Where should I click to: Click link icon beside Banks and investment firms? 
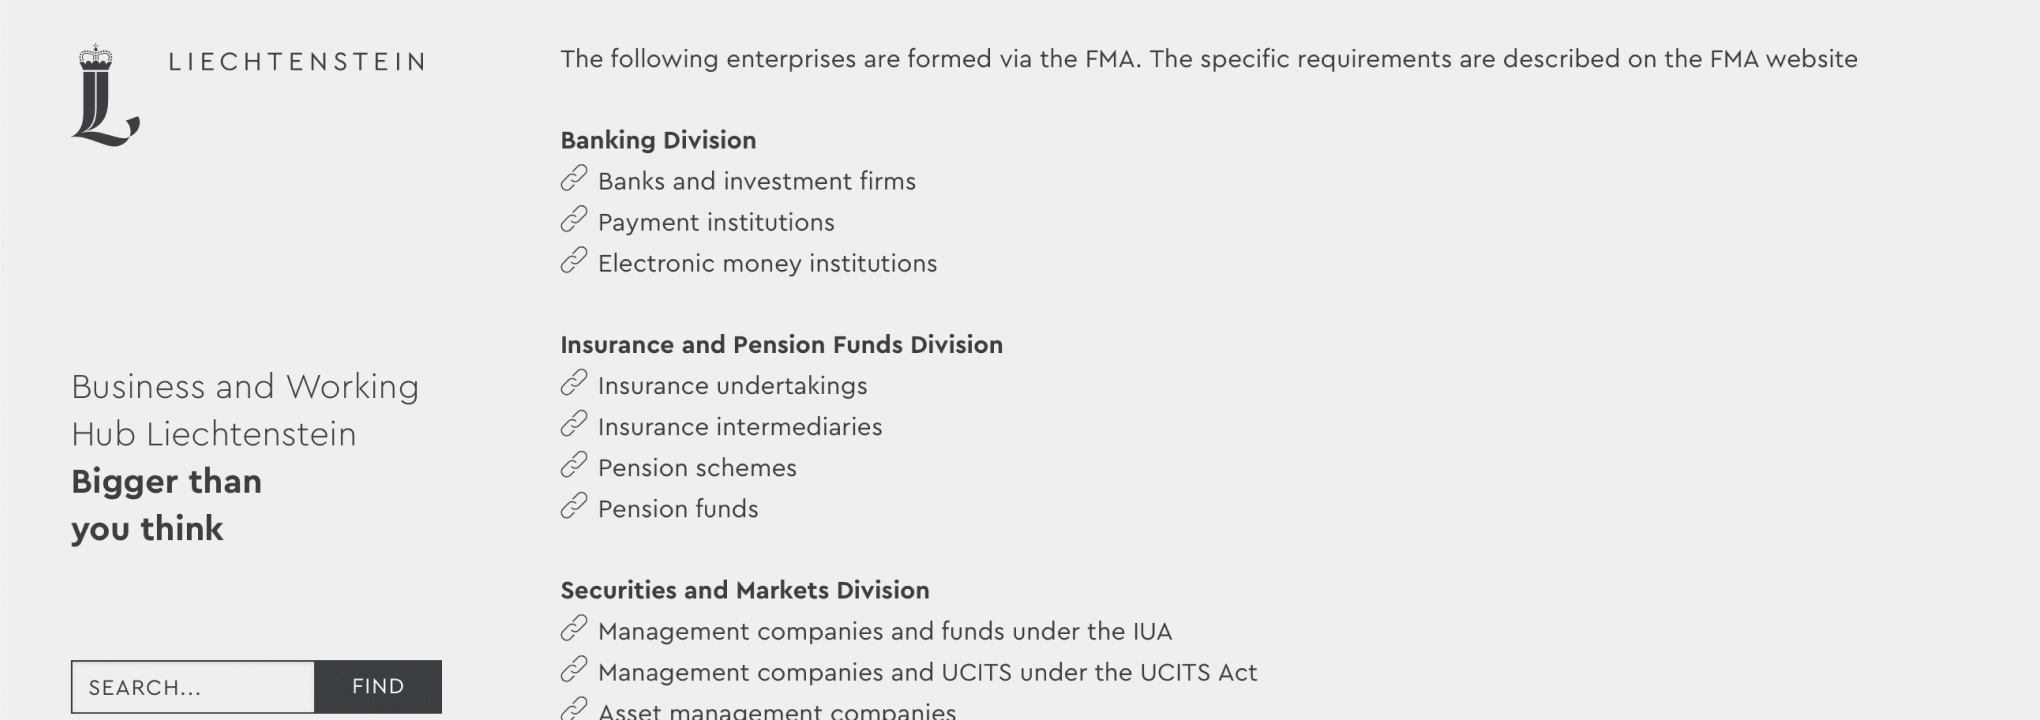[574, 179]
